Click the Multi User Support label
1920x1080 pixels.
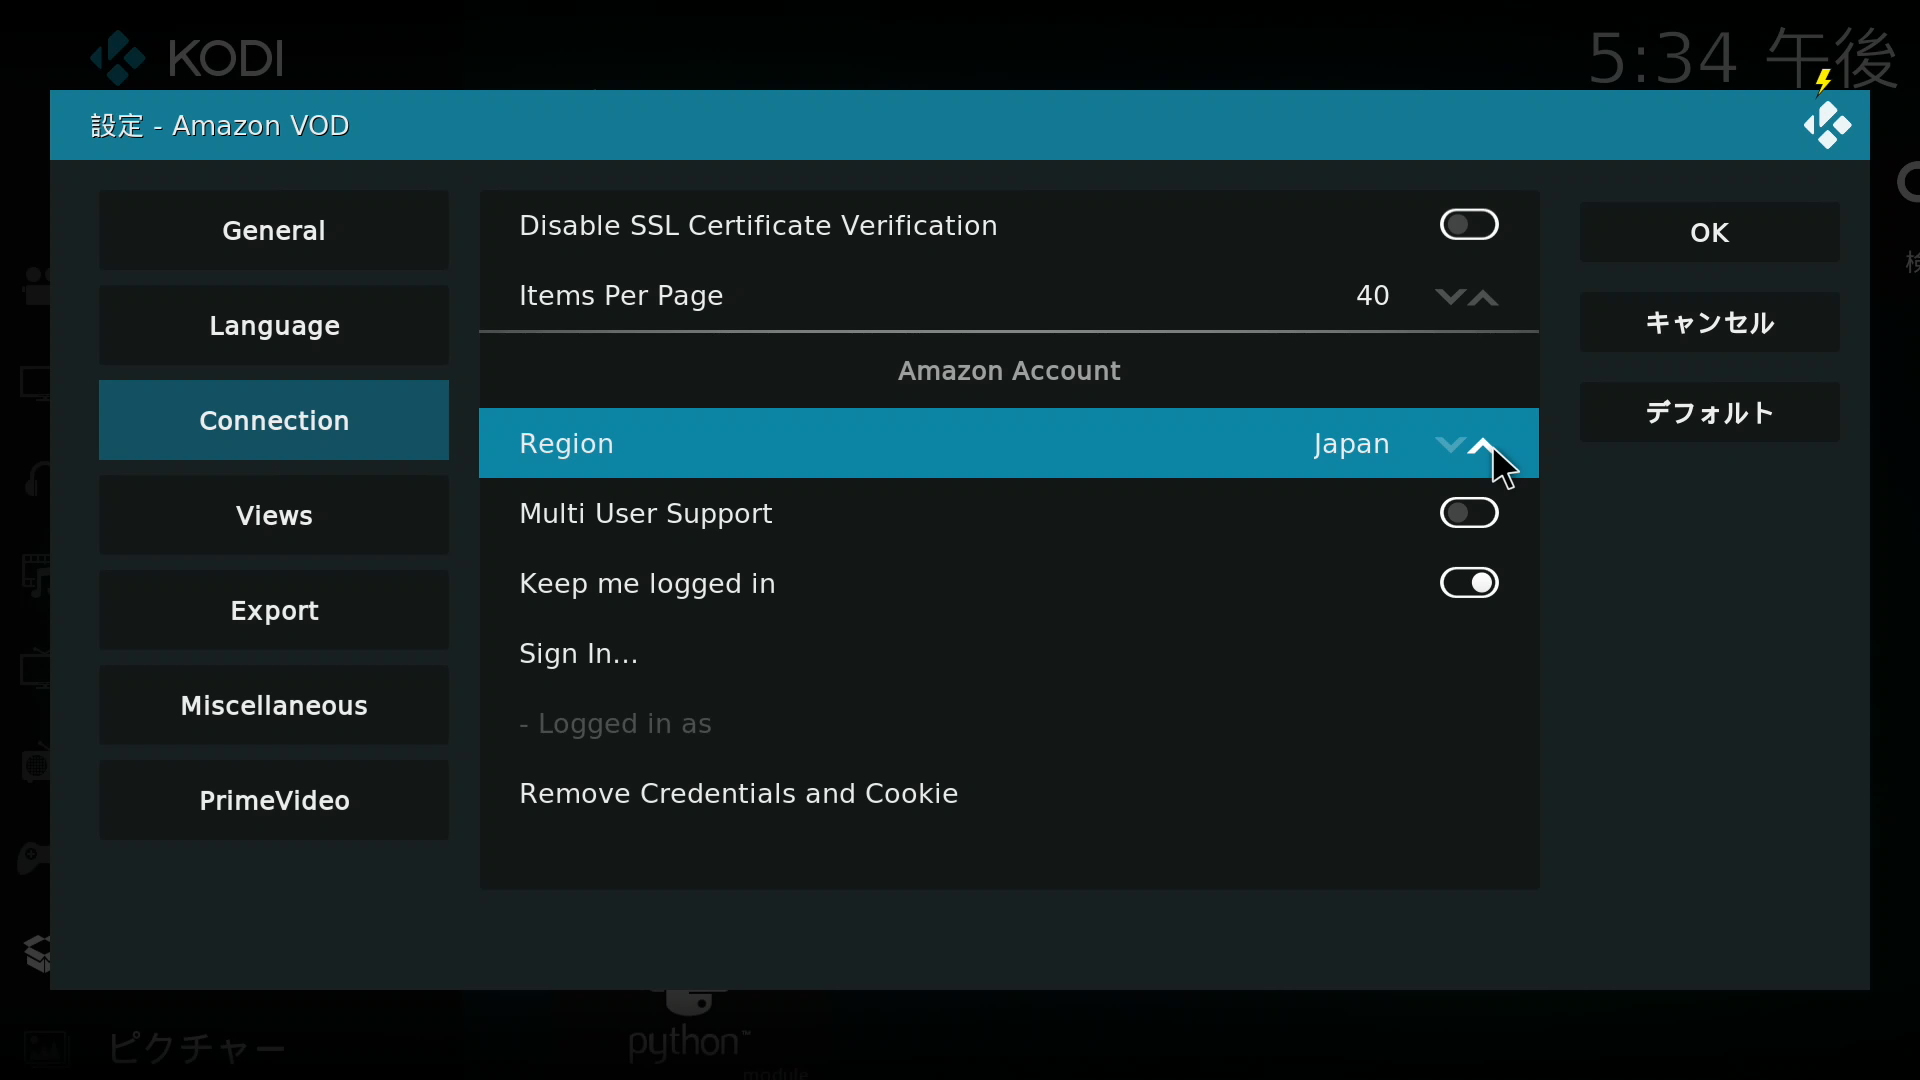coord(646,514)
